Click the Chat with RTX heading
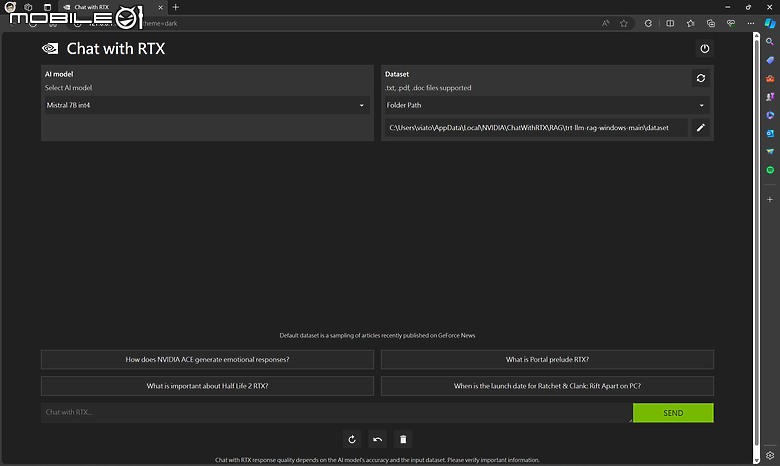 [115, 49]
